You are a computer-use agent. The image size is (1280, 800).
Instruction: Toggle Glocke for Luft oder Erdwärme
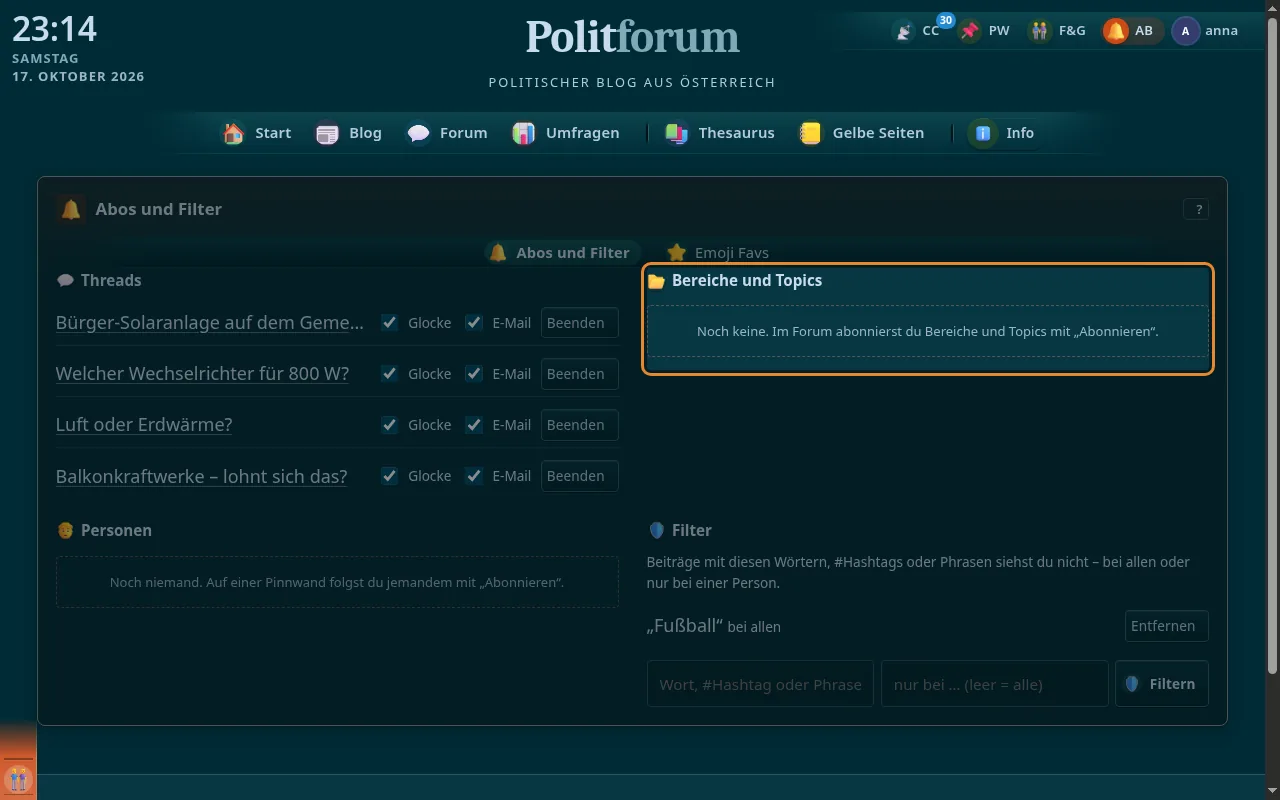click(x=390, y=425)
